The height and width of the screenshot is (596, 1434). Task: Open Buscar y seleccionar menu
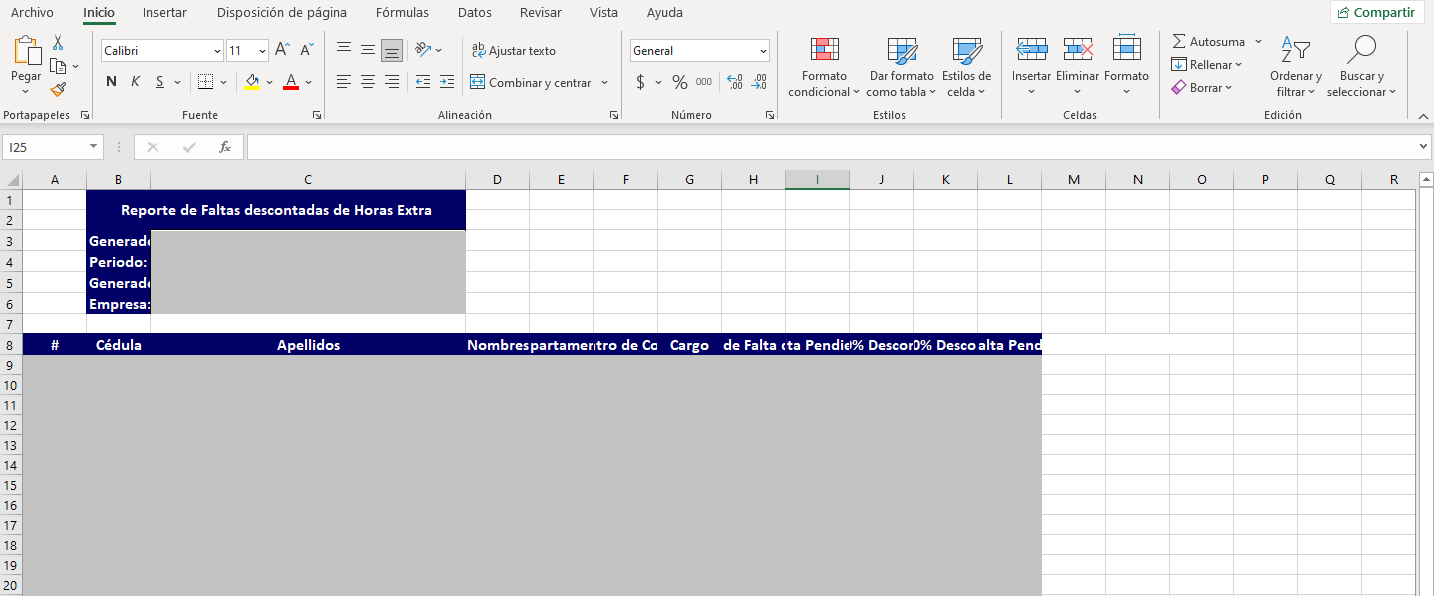1361,67
